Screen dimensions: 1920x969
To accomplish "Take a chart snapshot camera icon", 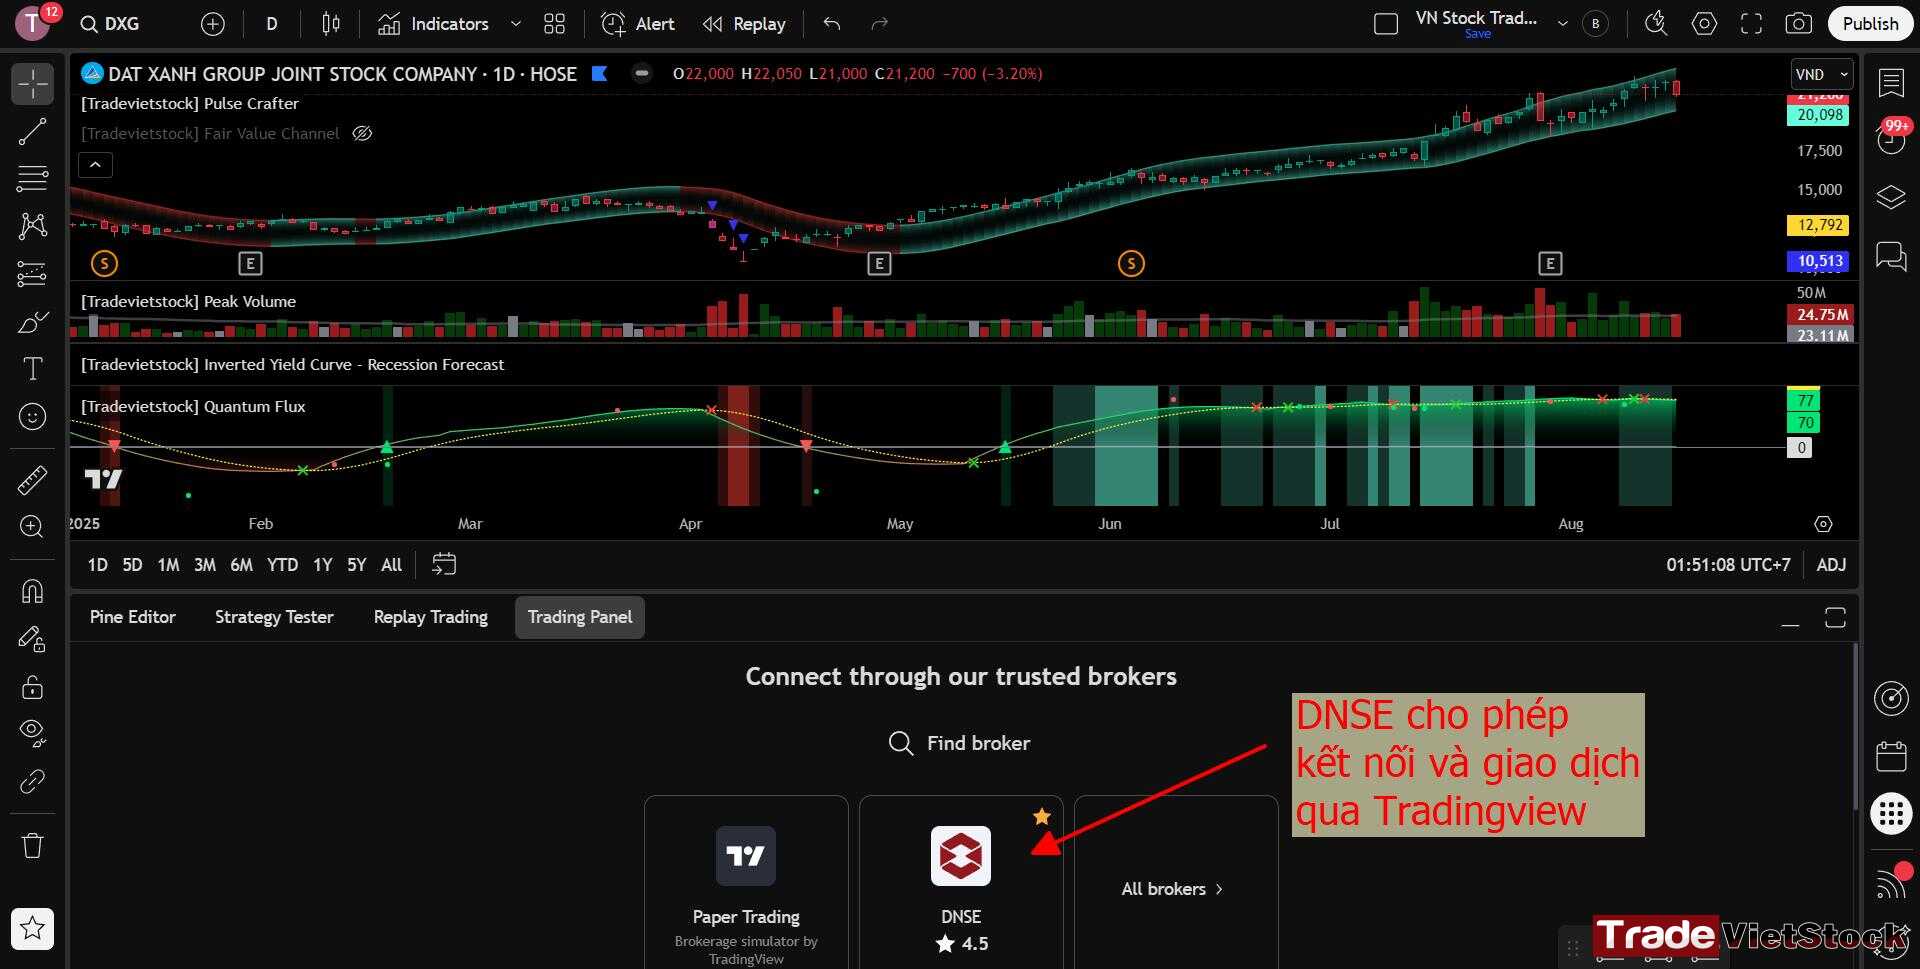I will (x=1798, y=24).
